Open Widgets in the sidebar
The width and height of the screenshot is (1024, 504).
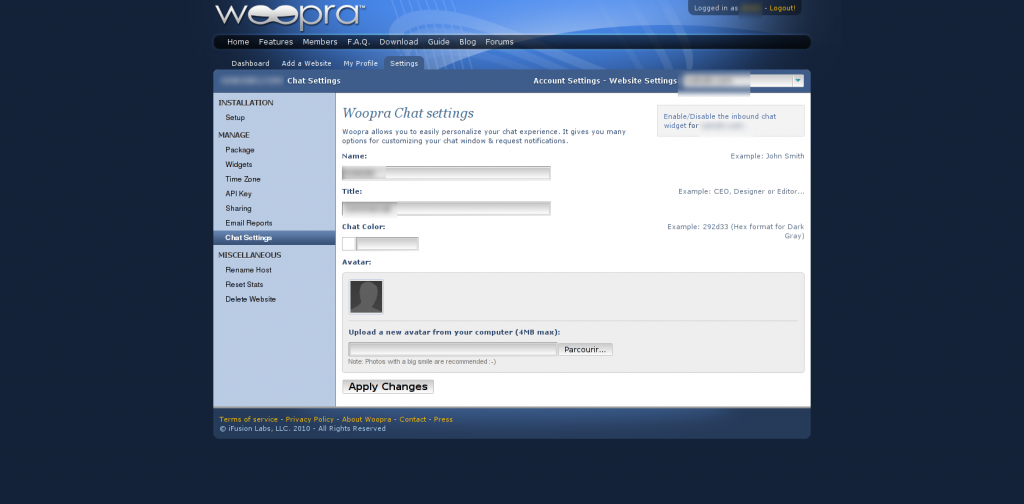coord(238,165)
